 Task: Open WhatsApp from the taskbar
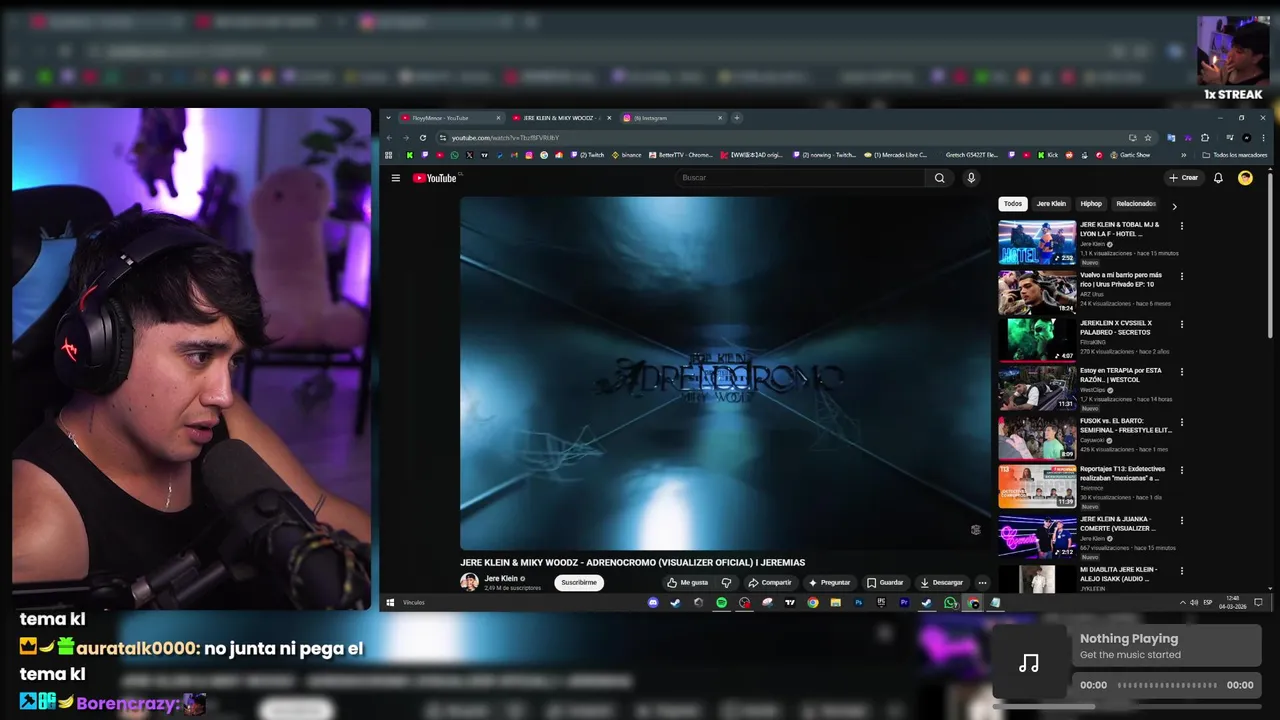click(950, 602)
